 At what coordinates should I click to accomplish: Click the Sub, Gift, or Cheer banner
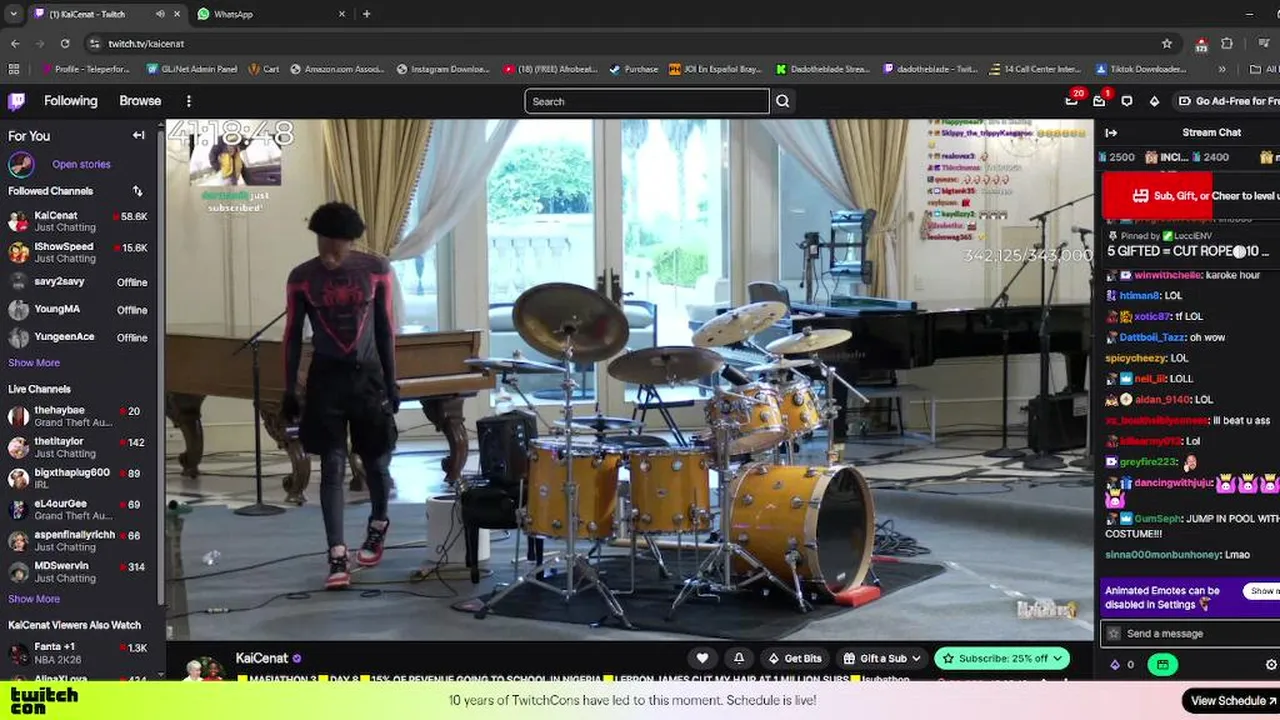pyautogui.click(x=1191, y=196)
